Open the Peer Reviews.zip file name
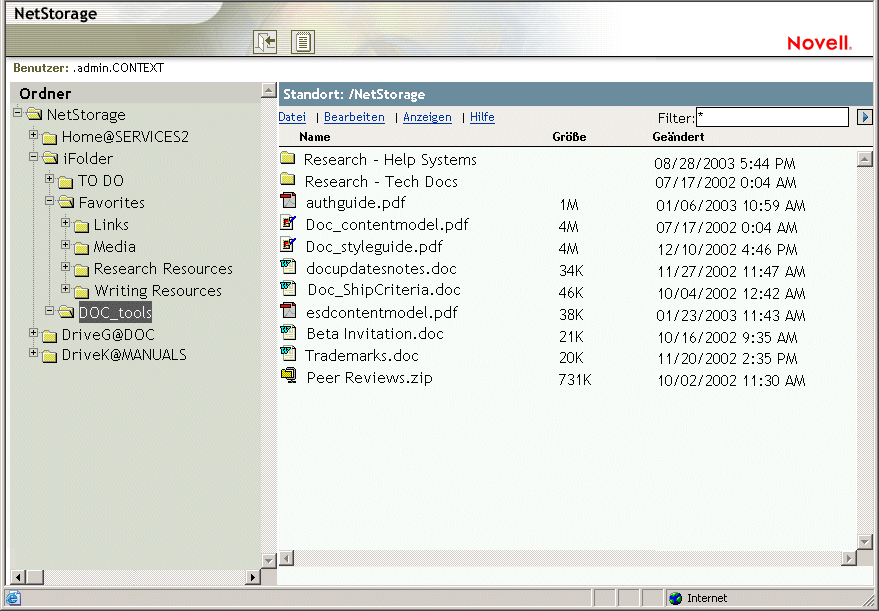This screenshot has width=879, height=611. [x=369, y=378]
